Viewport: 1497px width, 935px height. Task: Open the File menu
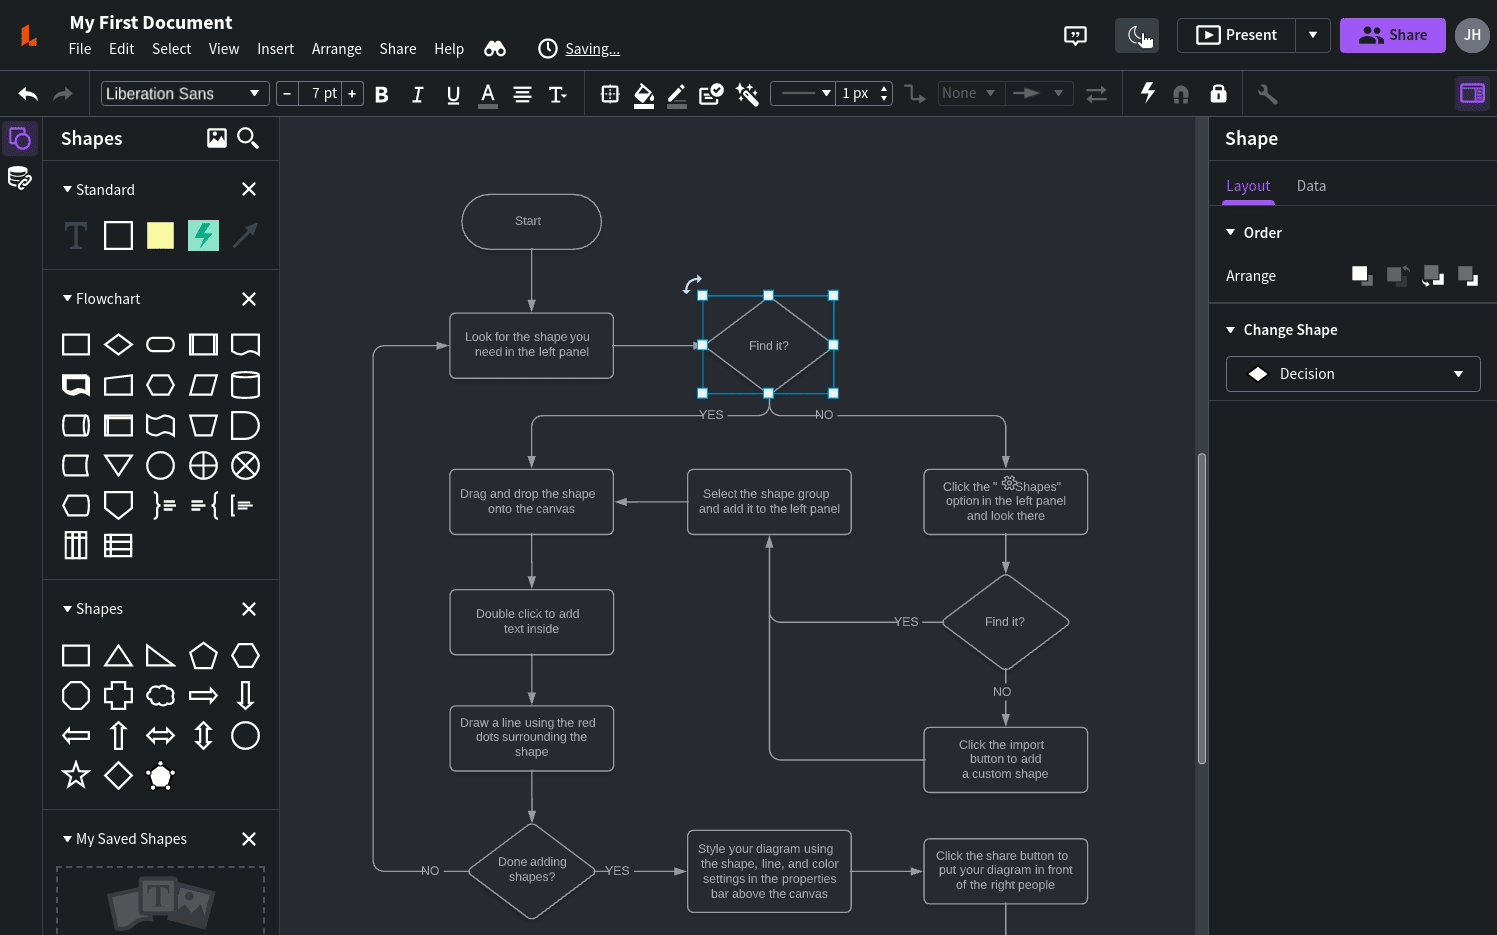80,49
